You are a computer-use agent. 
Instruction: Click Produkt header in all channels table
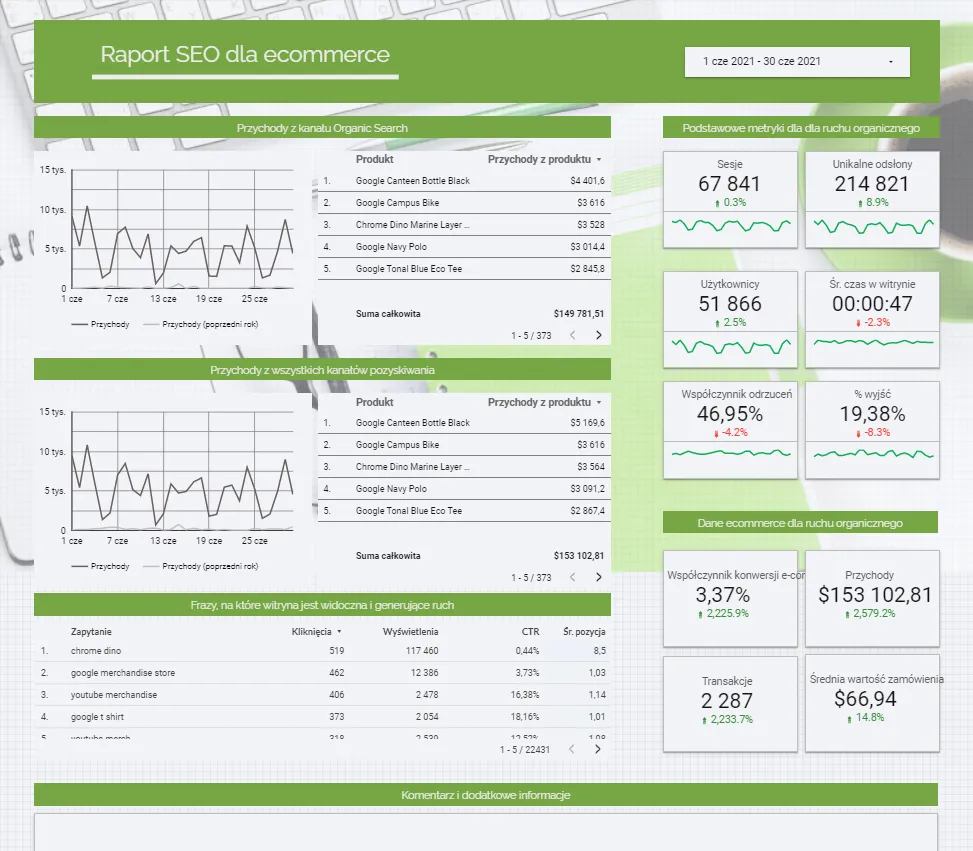pos(374,402)
